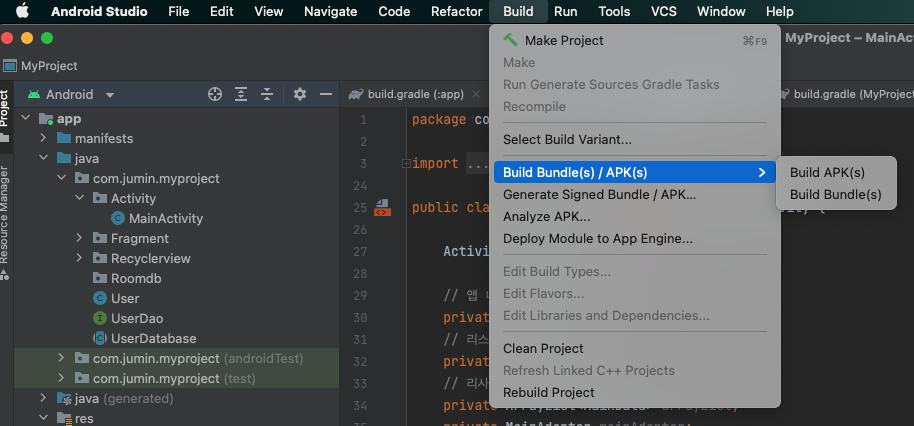Image resolution: width=914 pixels, height=426 pixels.
Task: Collapse the Activity package
Action: [x=79, y=198]
